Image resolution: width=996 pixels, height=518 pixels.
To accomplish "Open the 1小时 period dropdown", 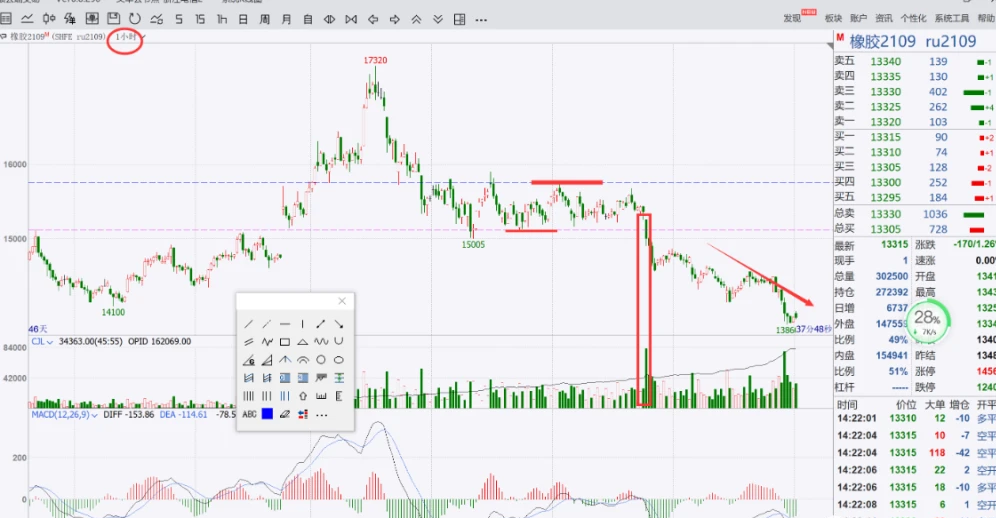I will (x=129, y=37).
